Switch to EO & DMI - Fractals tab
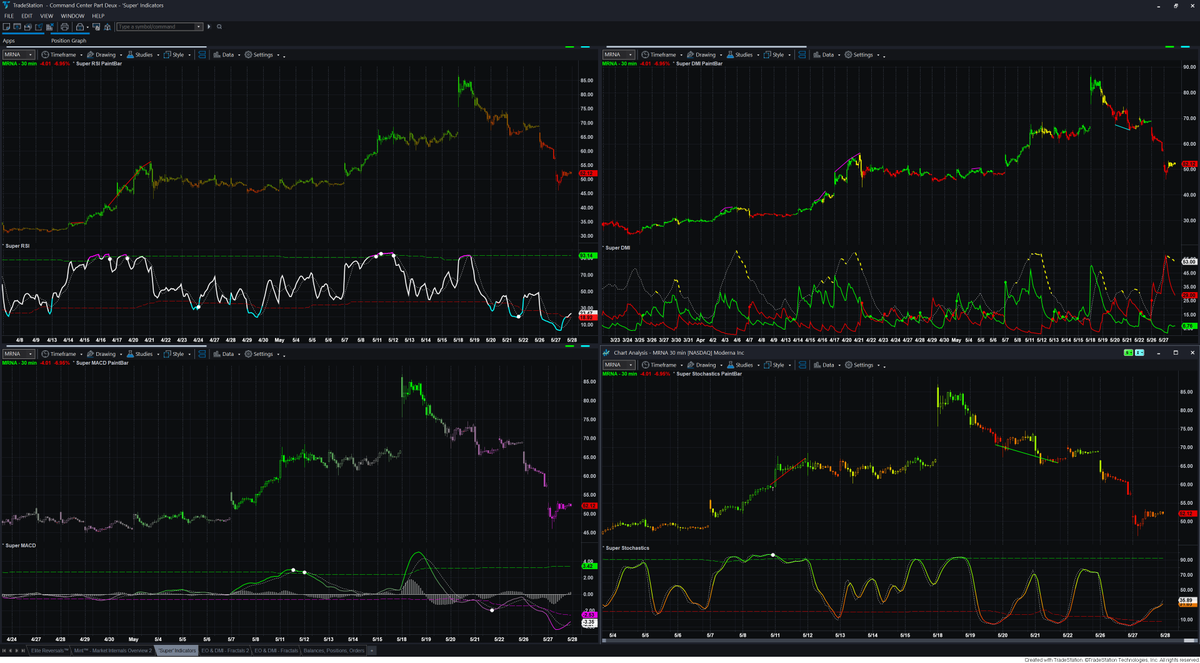This screenshot has height=663, width=1200. pos(276,651)
